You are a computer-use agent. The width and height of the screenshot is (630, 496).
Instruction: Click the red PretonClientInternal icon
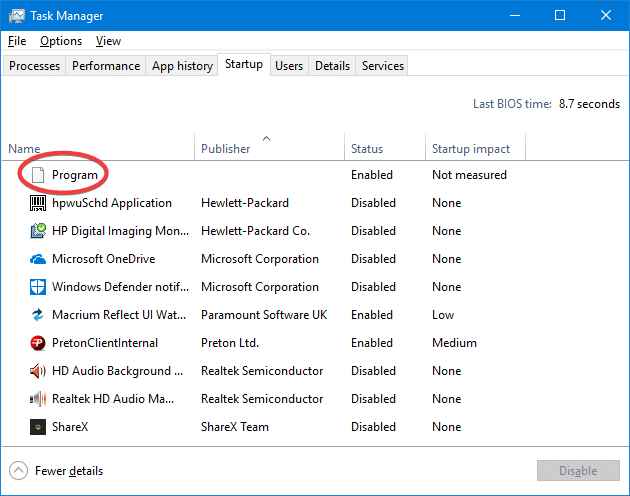(38, 343)
